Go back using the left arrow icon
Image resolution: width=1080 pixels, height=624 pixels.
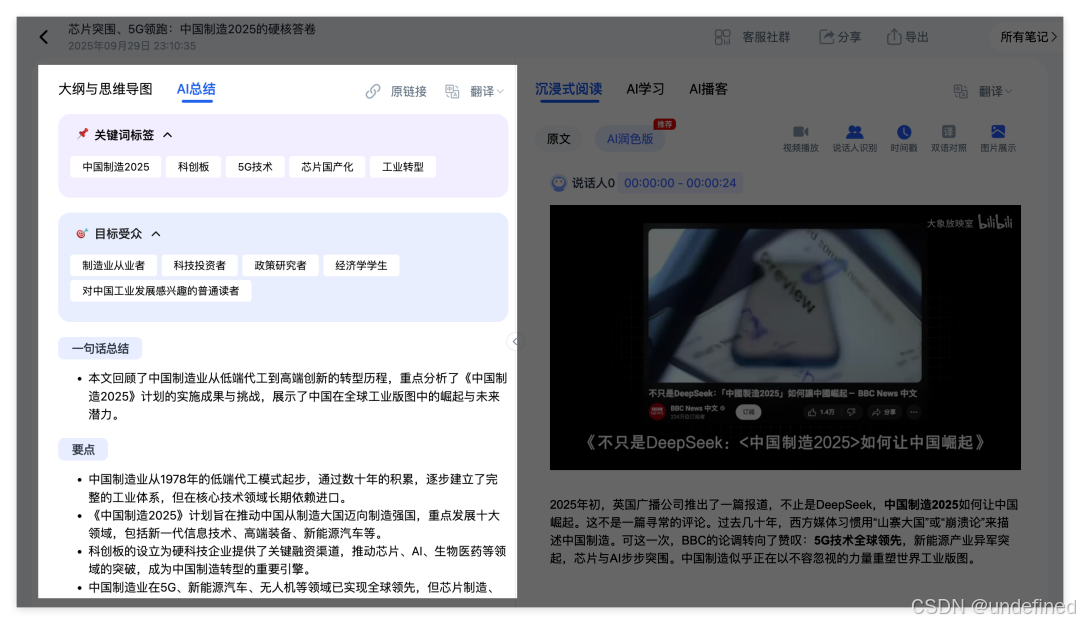point(44,37)
